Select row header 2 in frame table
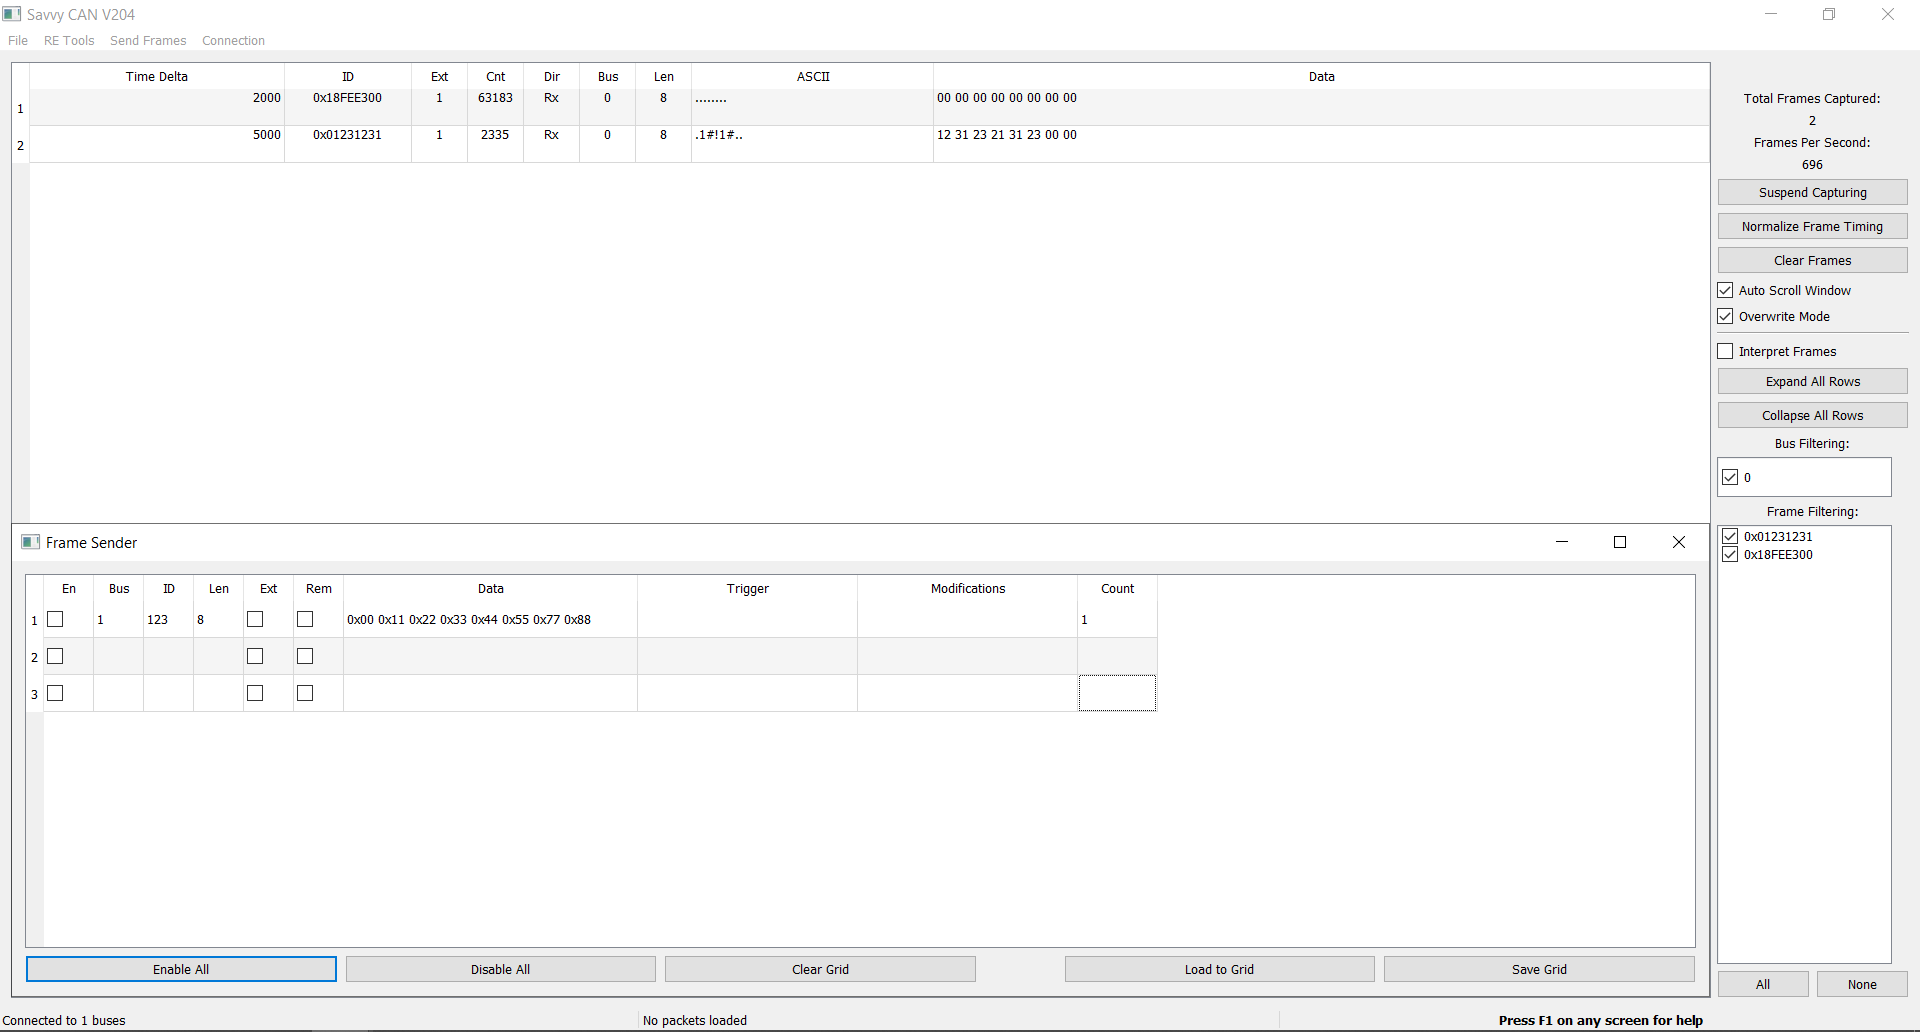 coord(20,145)
